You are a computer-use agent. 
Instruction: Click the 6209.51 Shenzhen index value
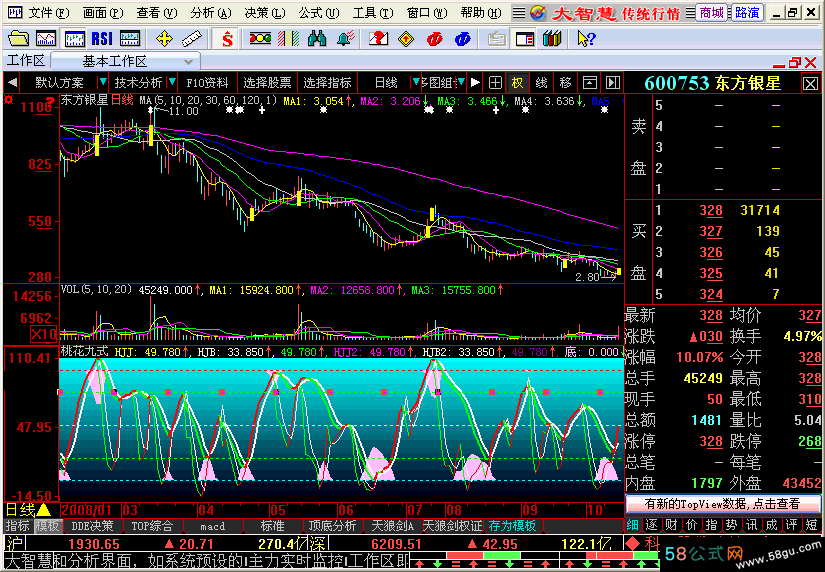pos(396,544)
